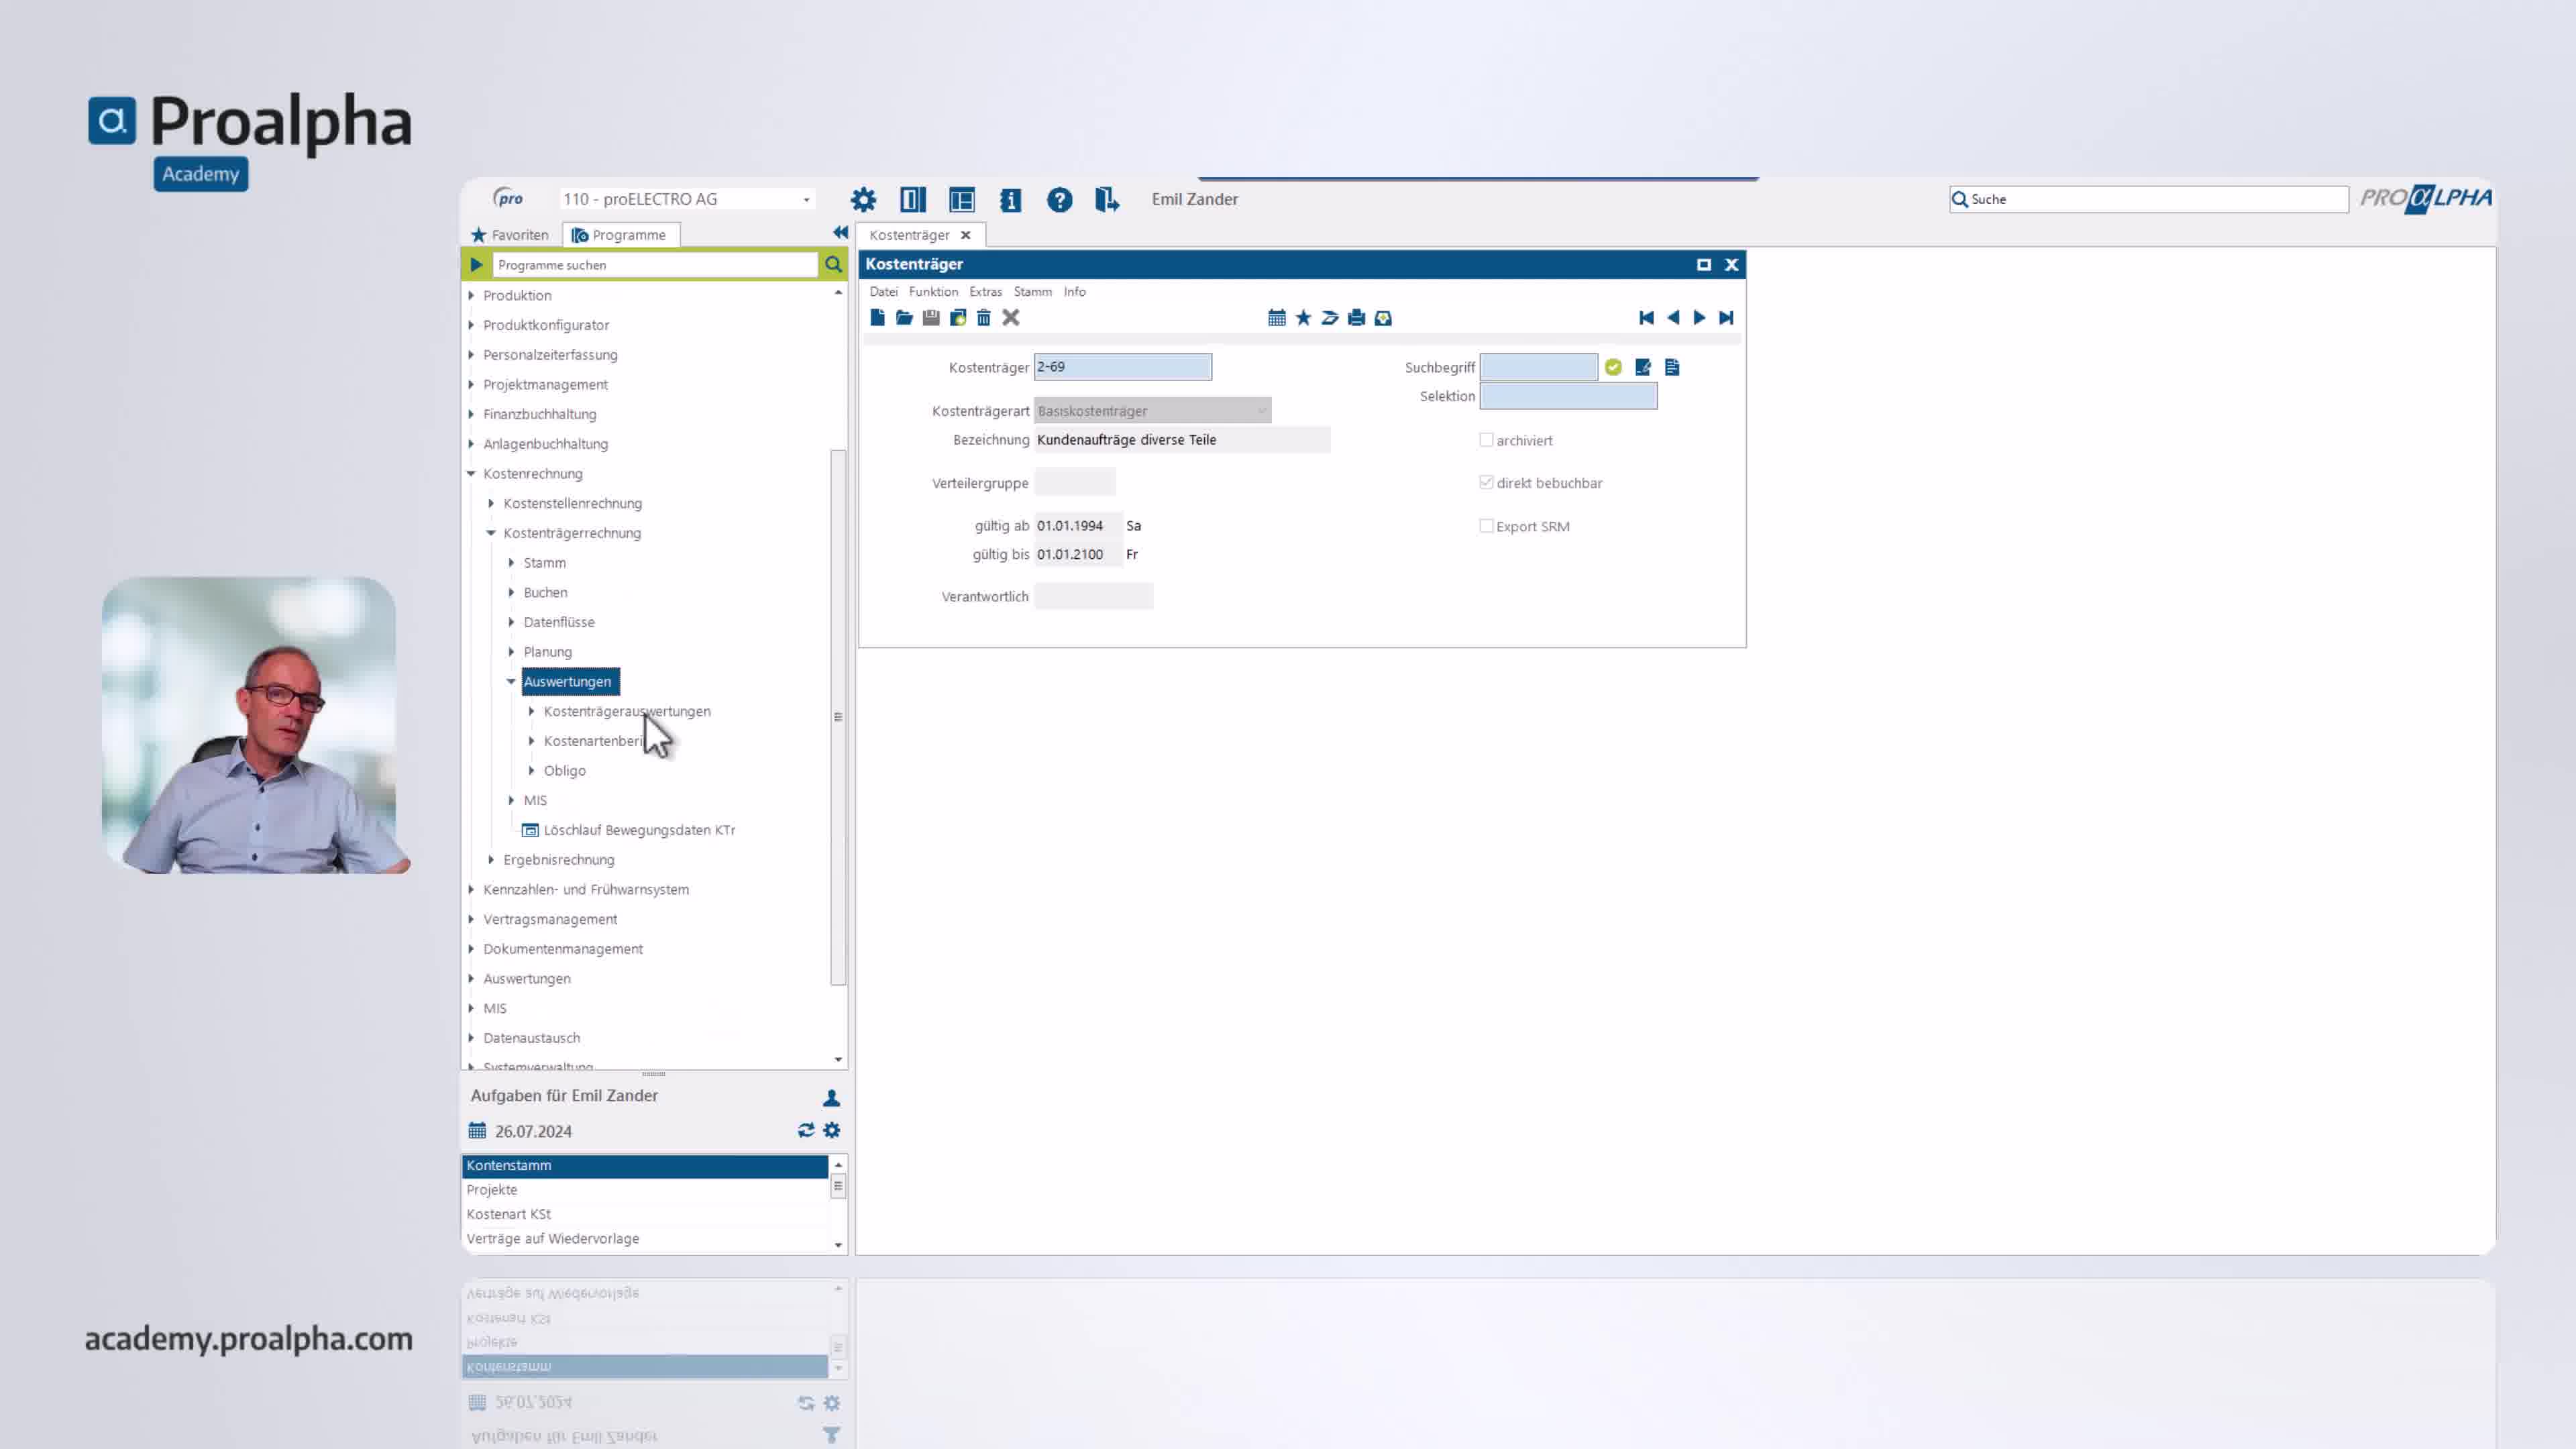Select the Projekte task entry

(x=492, y=1190)
